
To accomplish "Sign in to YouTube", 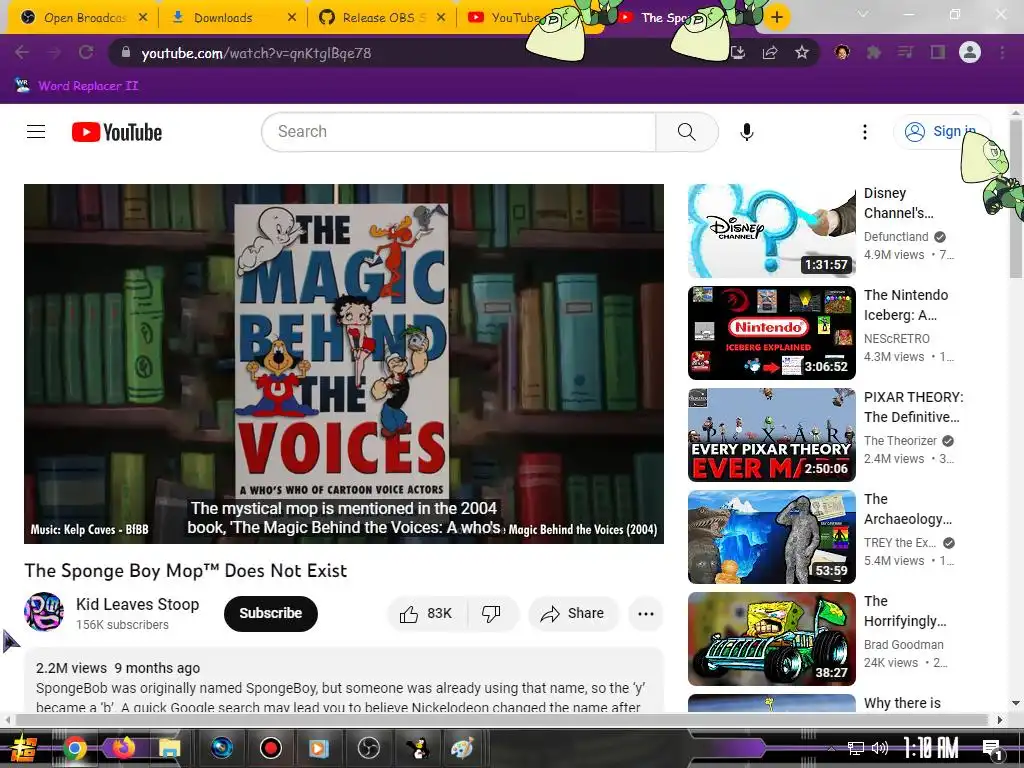I will tap(940, 132).
